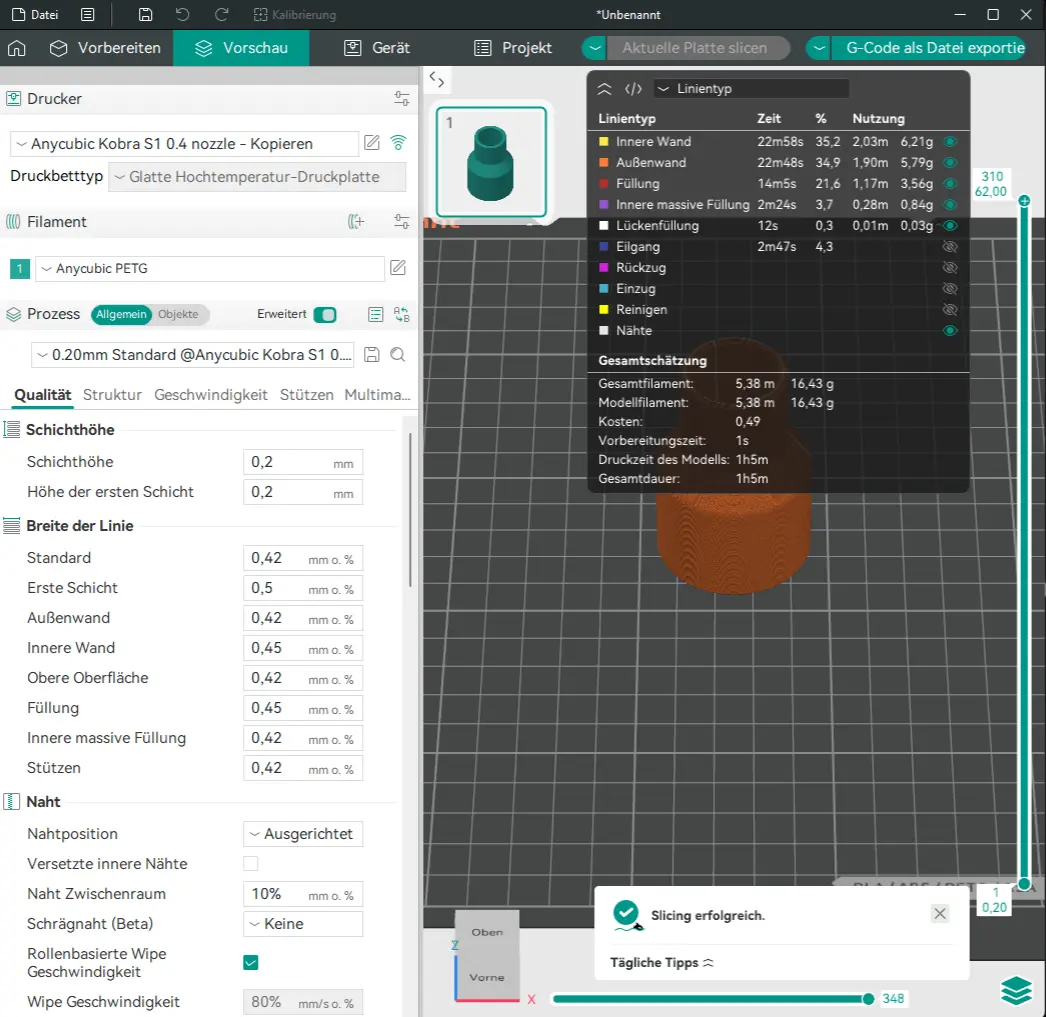Open the Anycubic PETG filament dropdown

click(209, 268)
